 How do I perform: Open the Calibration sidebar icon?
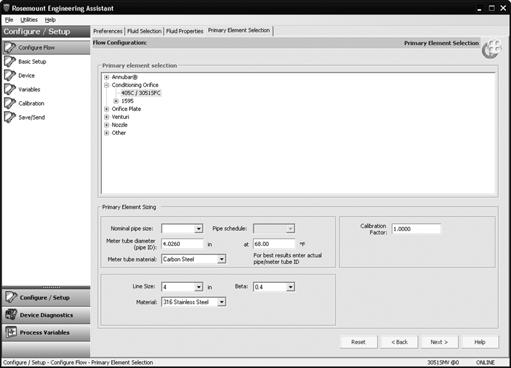click(10, 103)
